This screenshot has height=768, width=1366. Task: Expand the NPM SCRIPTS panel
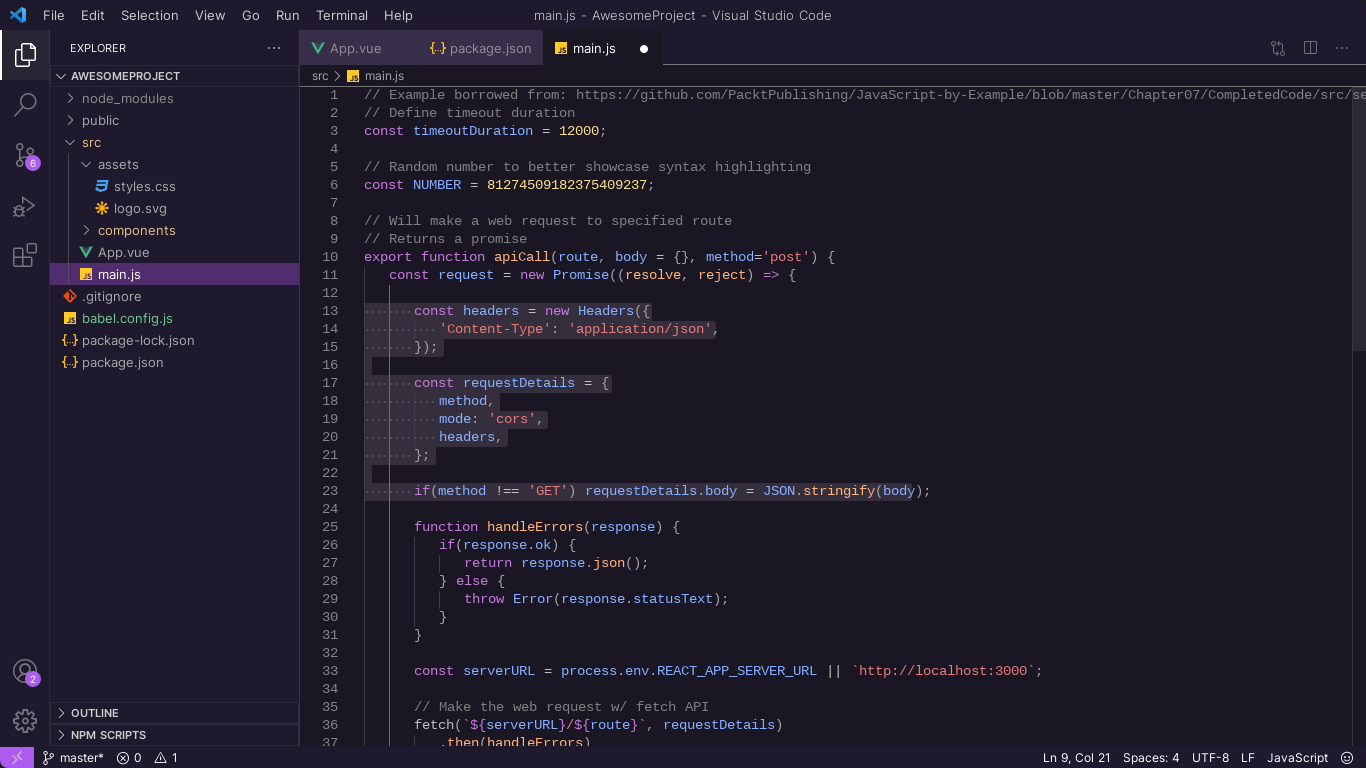pos(175,735)
